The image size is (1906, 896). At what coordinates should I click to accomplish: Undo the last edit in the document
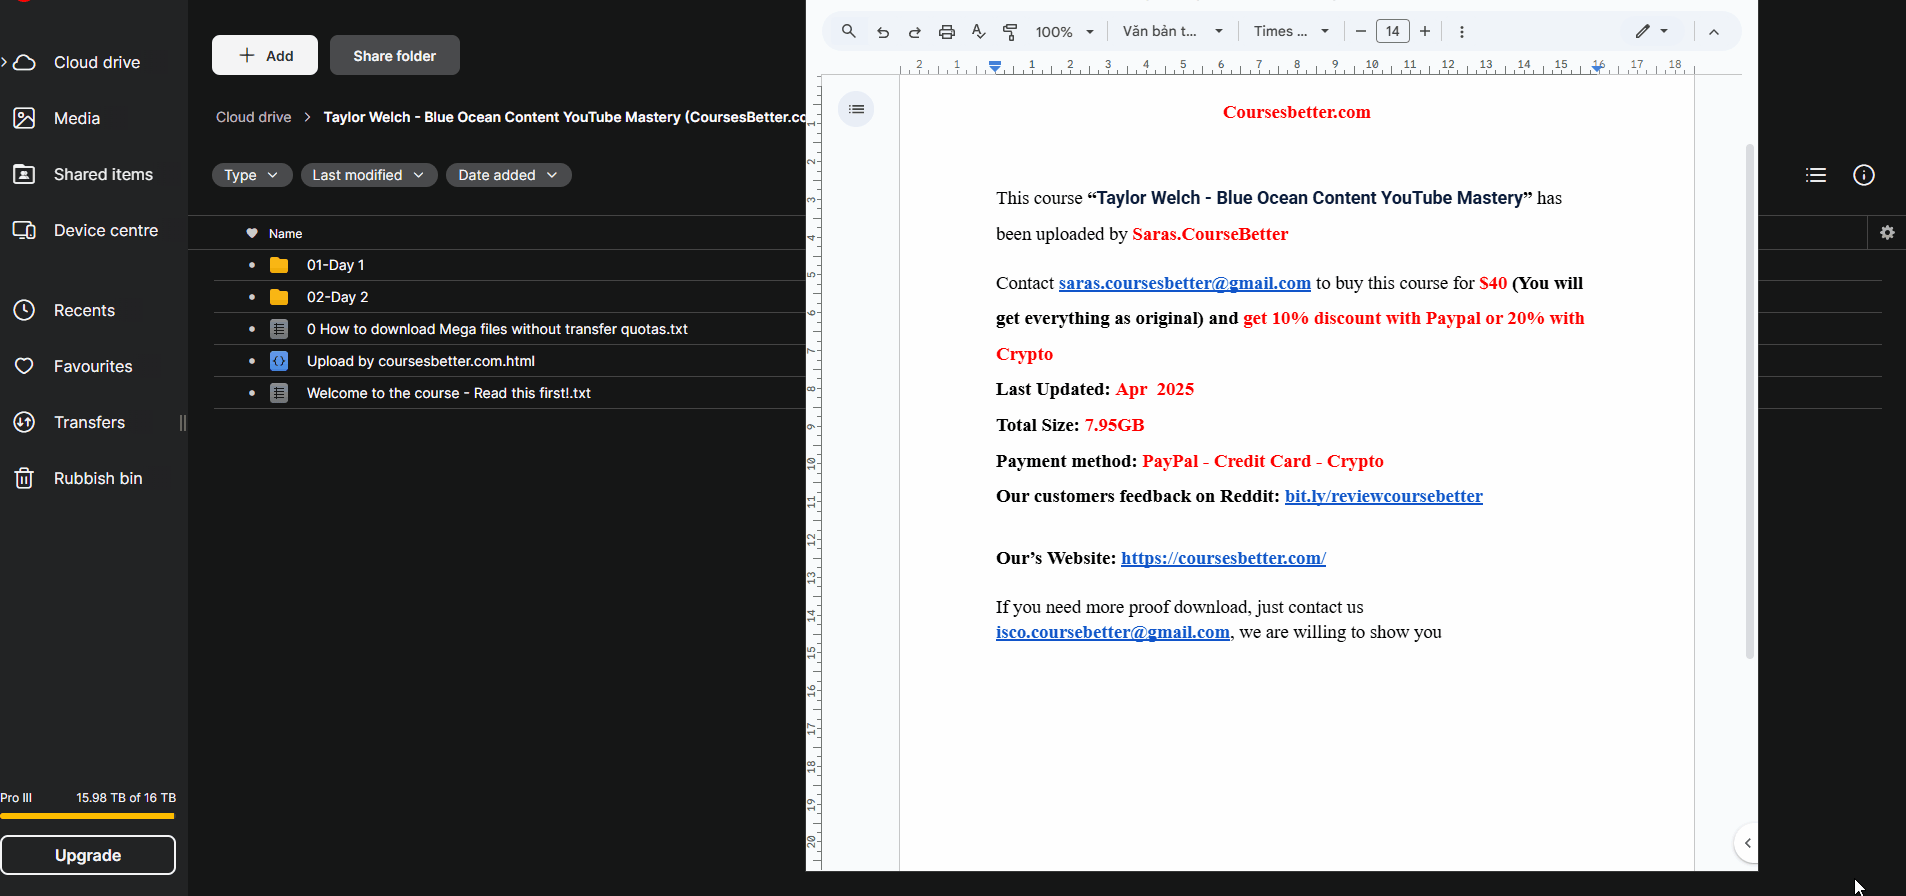coord(883,32)
